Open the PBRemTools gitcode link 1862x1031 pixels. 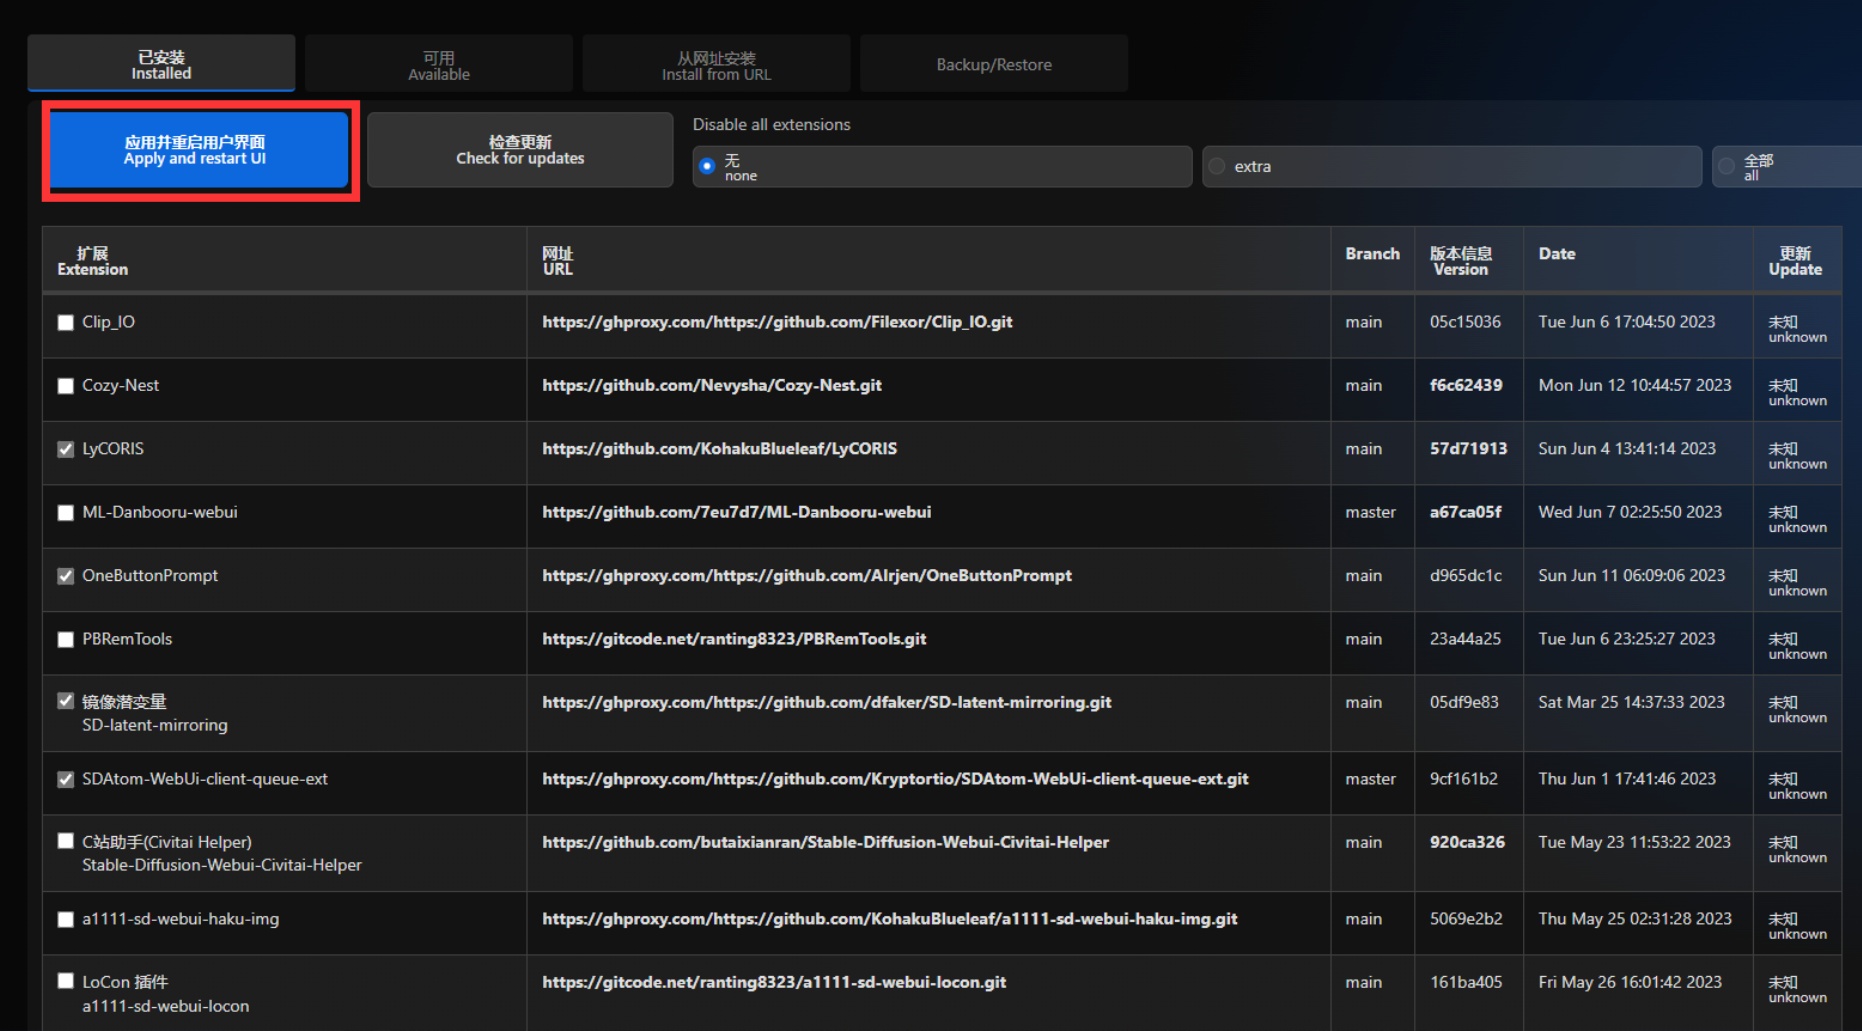pos(734,638)
